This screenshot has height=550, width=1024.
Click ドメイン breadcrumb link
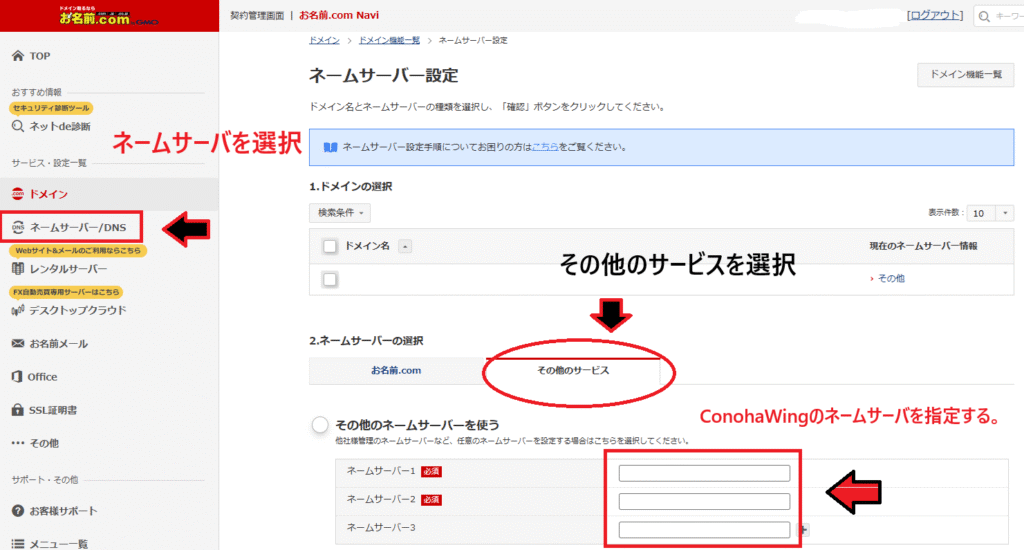(324, 40)
